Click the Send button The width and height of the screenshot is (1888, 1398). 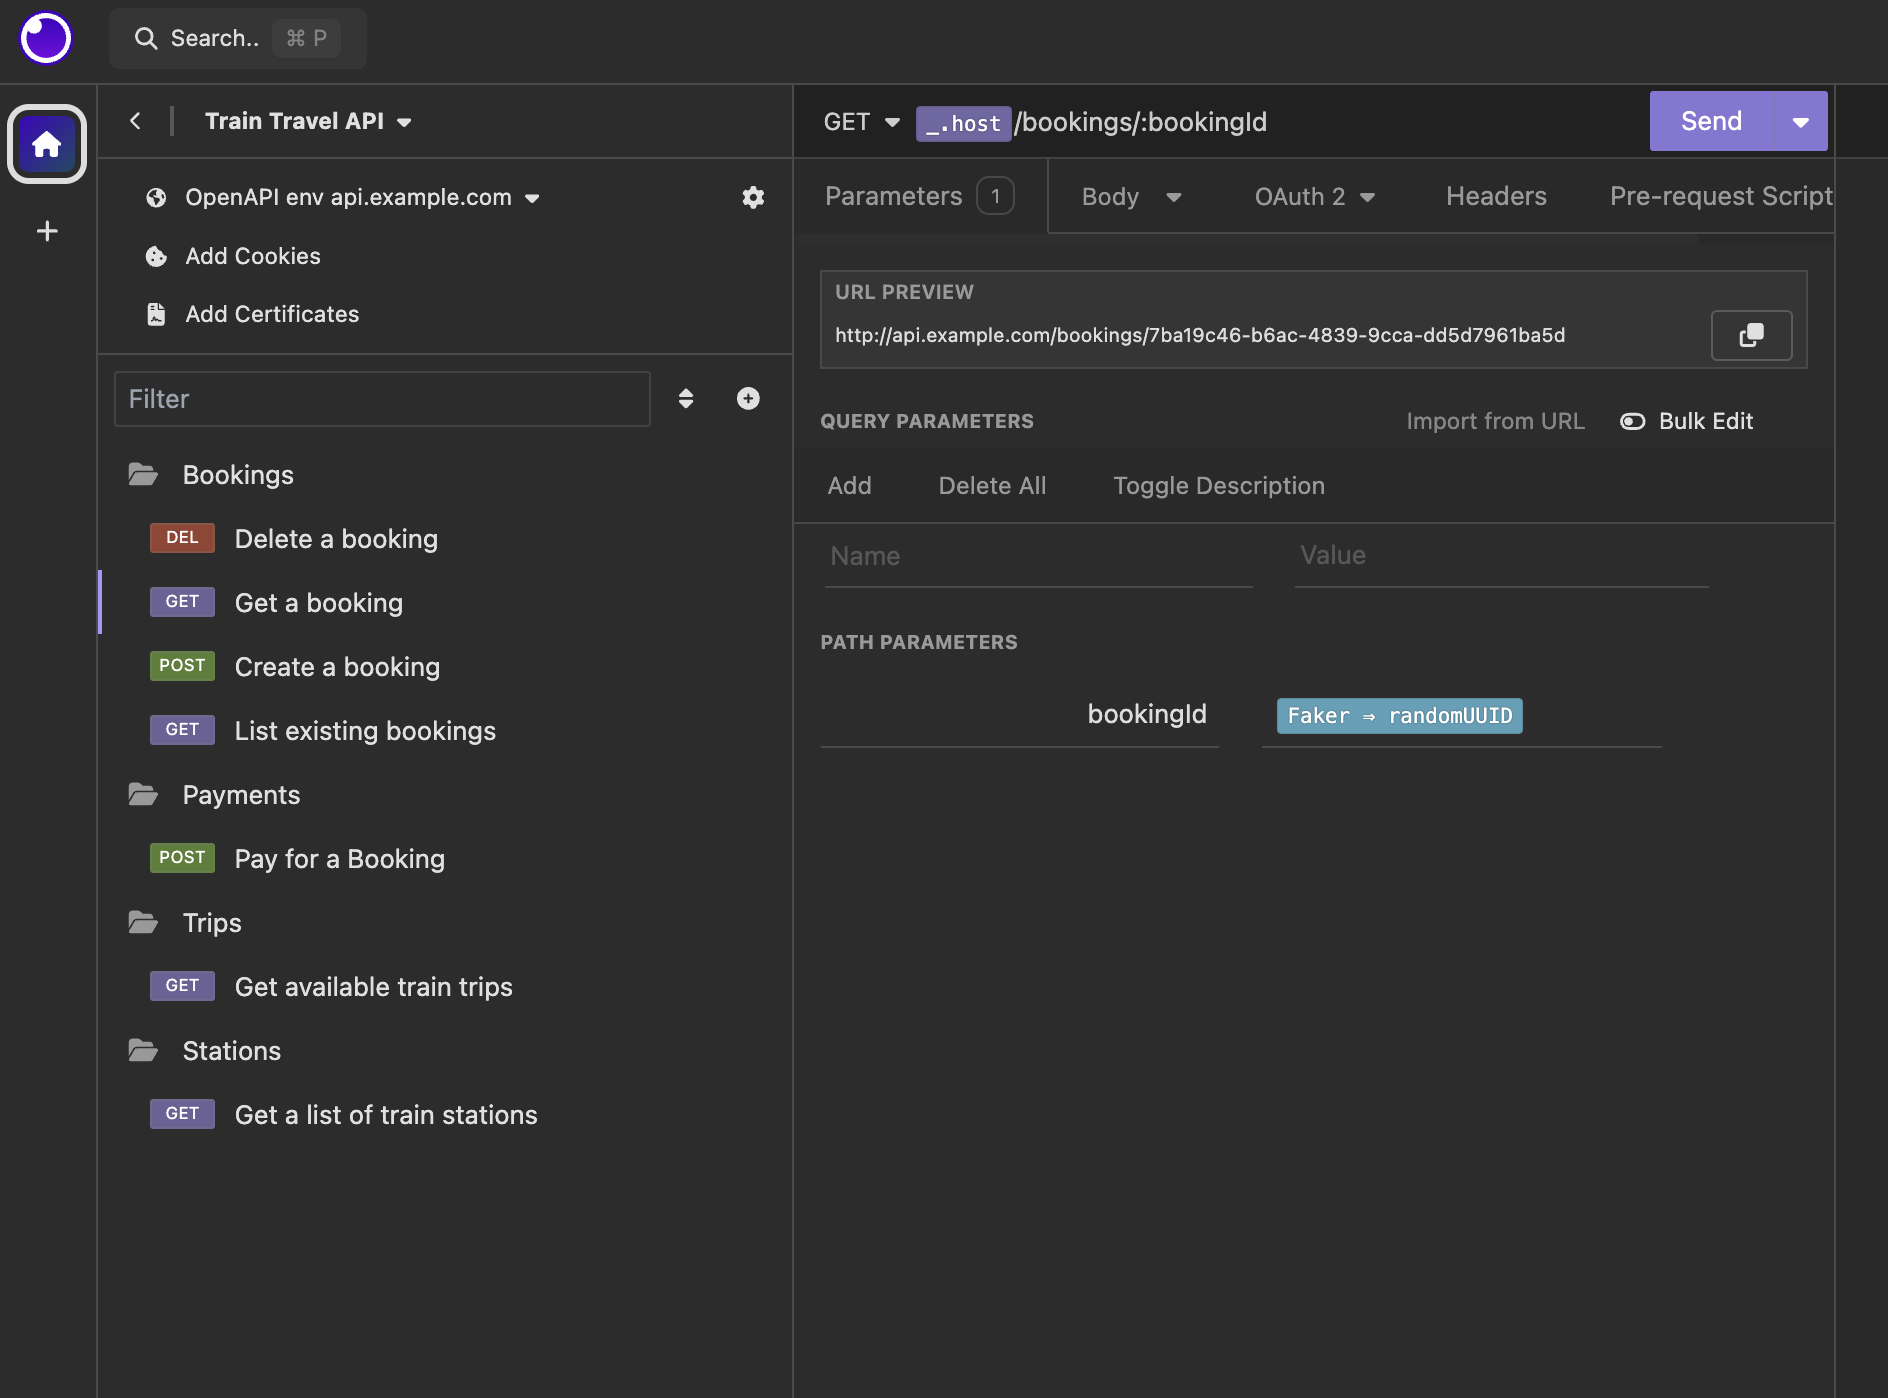point(1709,121)
